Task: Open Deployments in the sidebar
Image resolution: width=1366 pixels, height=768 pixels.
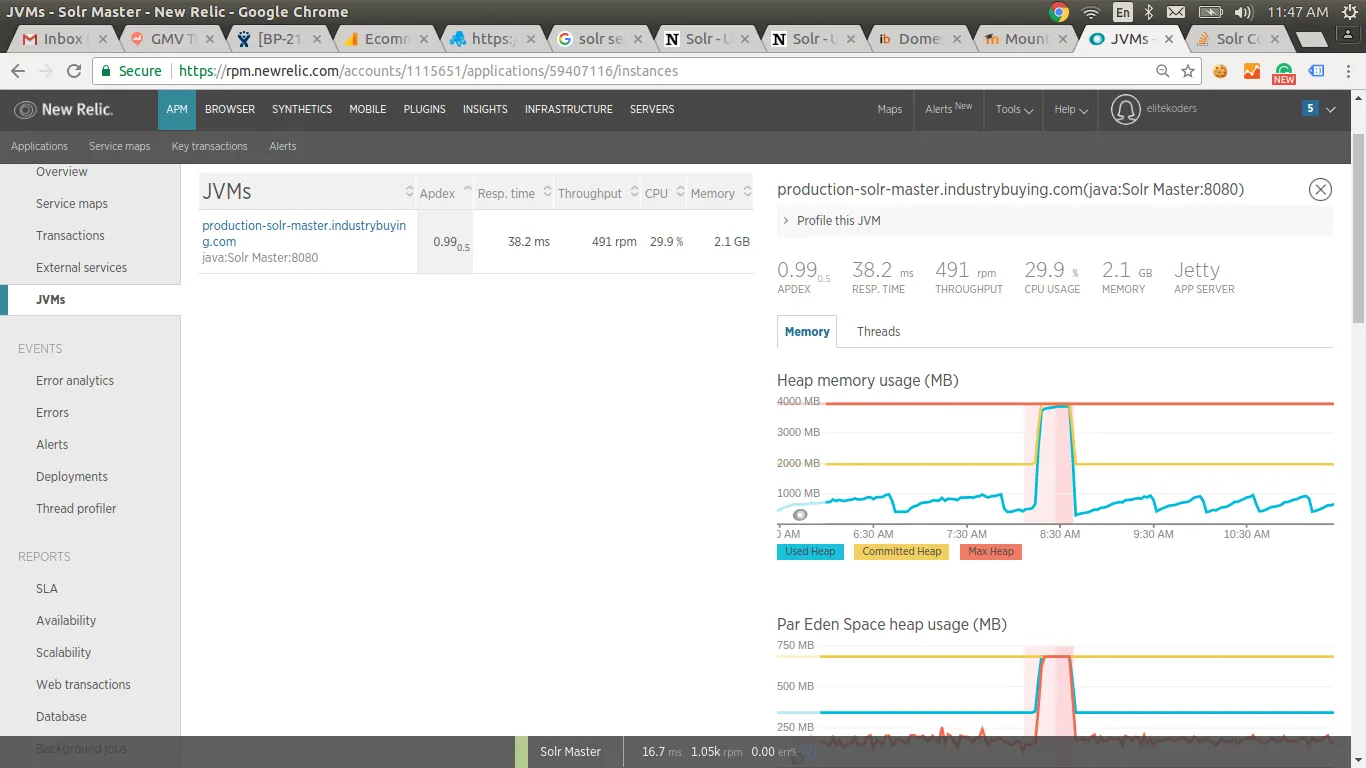Action: pos(72,477)
